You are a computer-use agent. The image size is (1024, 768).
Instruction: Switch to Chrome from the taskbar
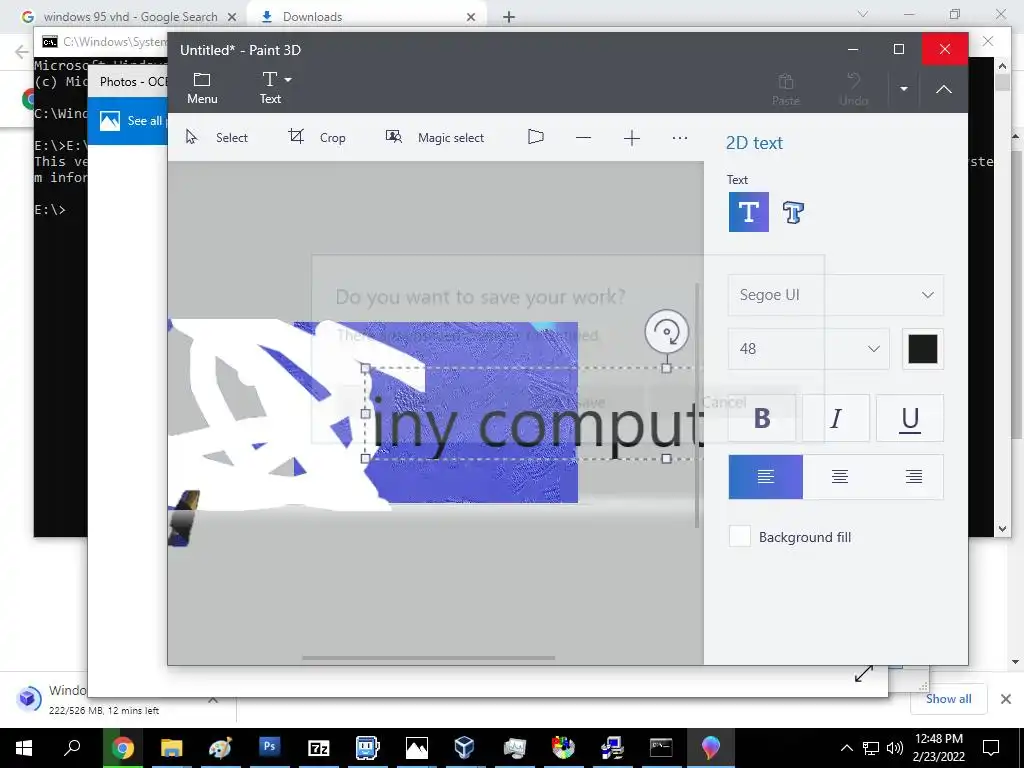[x=123, y=748]
